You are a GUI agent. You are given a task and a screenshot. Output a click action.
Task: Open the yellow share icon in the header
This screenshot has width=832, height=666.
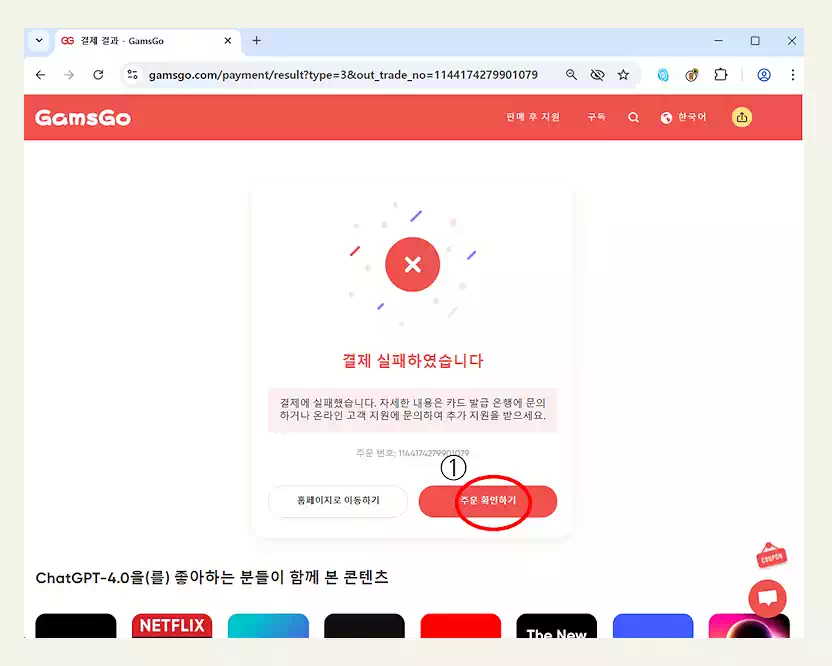[741, 117]
